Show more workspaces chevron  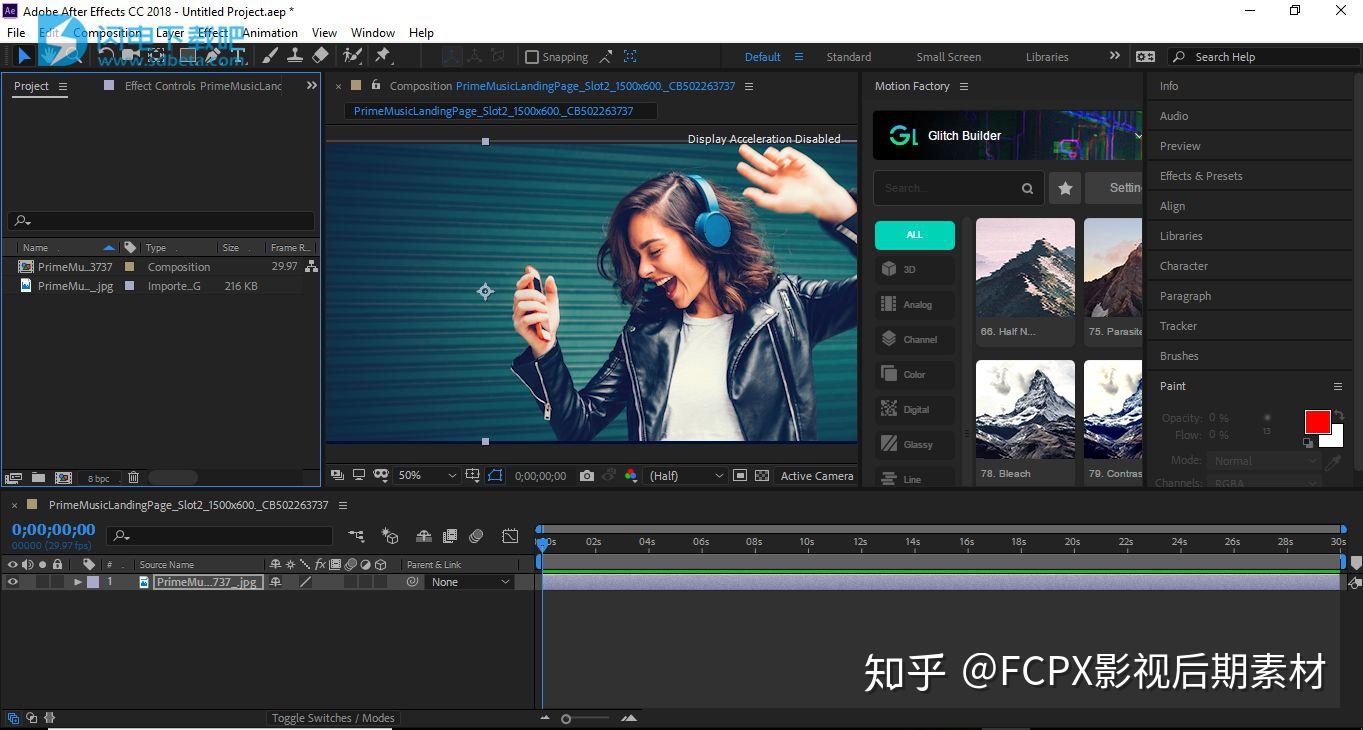point(1115,56)
